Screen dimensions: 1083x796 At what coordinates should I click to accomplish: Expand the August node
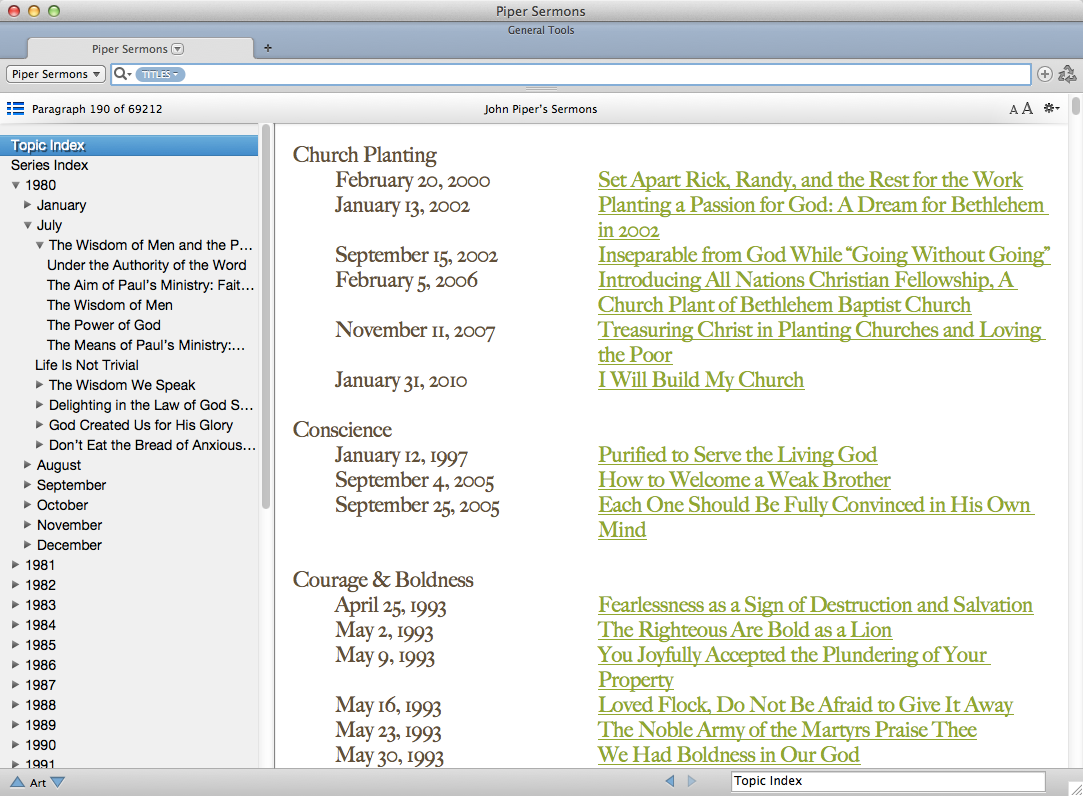(x=28, y=464)
